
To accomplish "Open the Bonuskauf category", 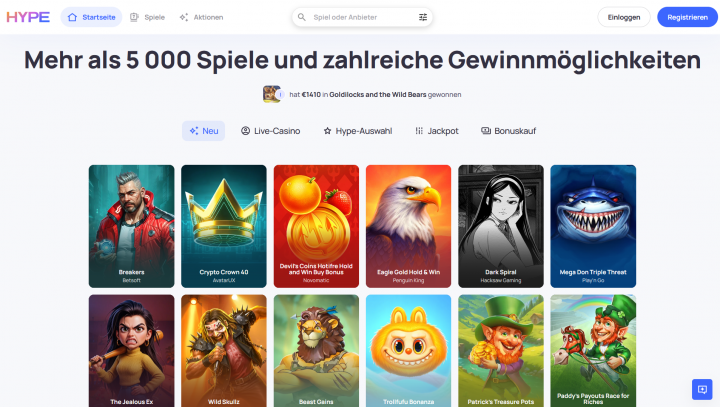I will point(508,131).
